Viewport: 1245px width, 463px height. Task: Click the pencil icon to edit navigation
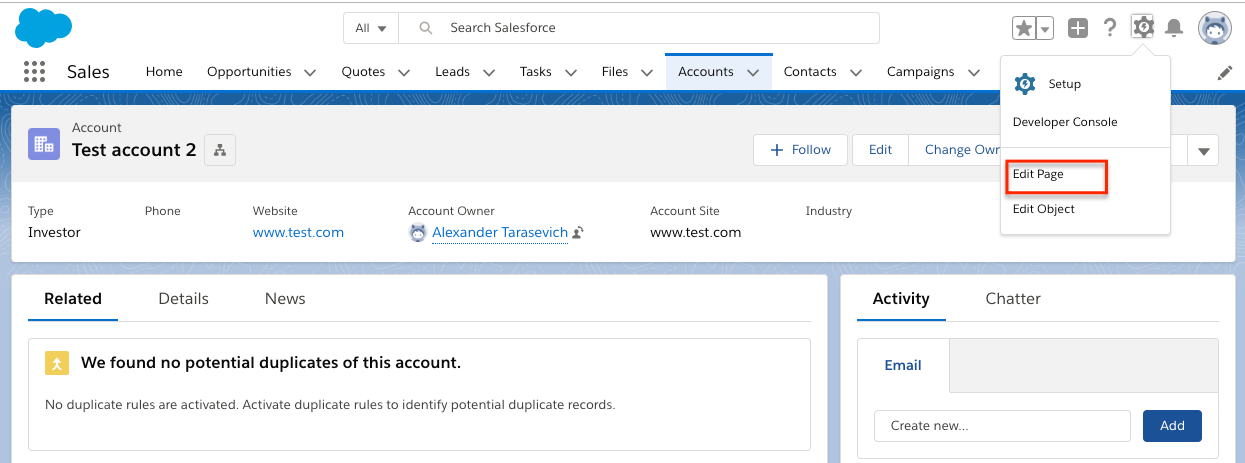pyautogui.click(x=1224, y=73)
